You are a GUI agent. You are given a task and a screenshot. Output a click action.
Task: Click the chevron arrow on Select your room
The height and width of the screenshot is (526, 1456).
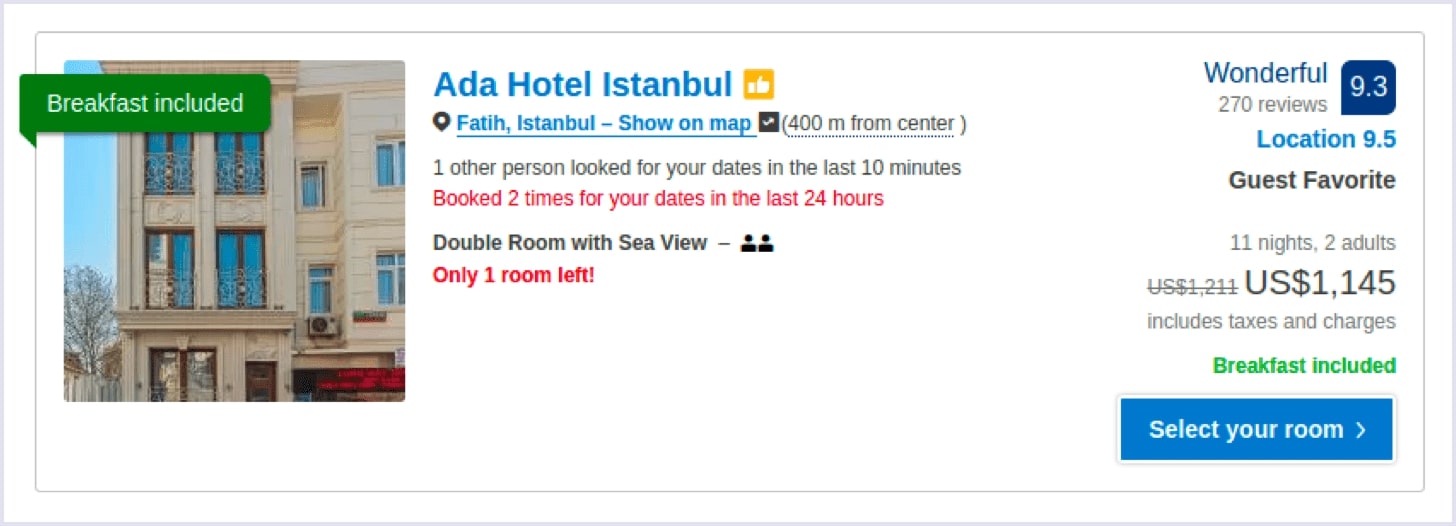[x=1360, y=430]
